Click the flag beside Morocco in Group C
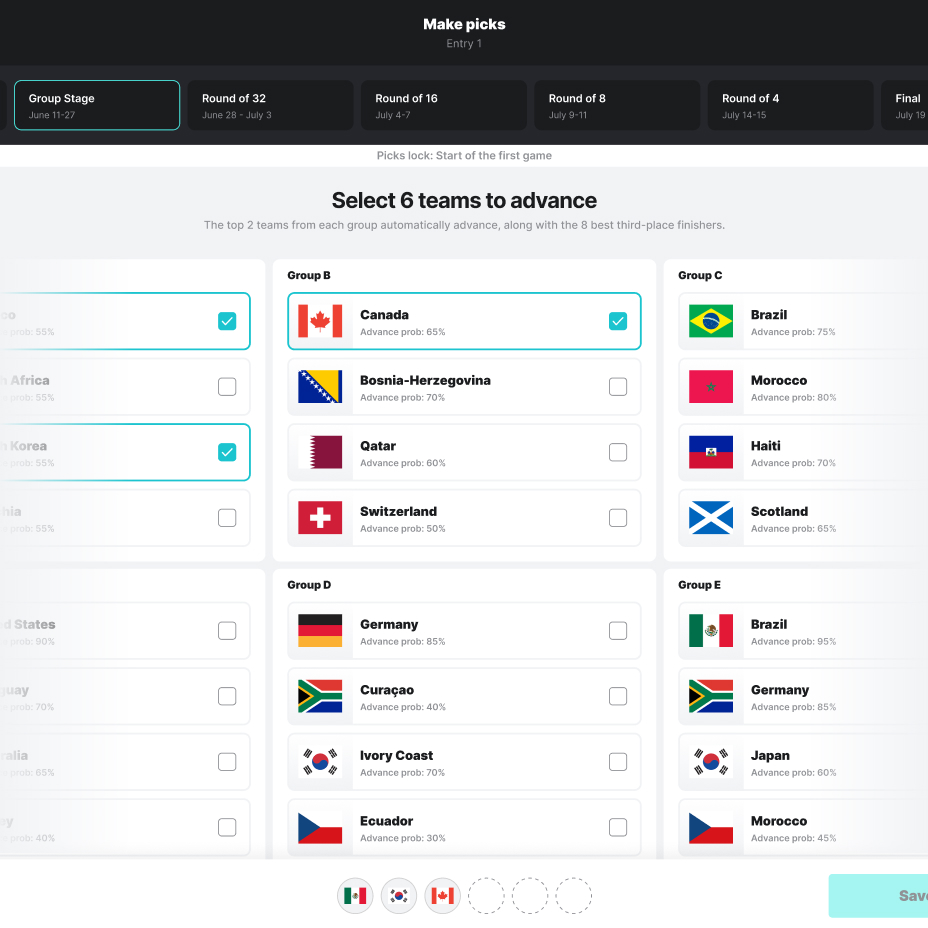The image size is (928, 928). pyautogui.click(x=711, y=386)
